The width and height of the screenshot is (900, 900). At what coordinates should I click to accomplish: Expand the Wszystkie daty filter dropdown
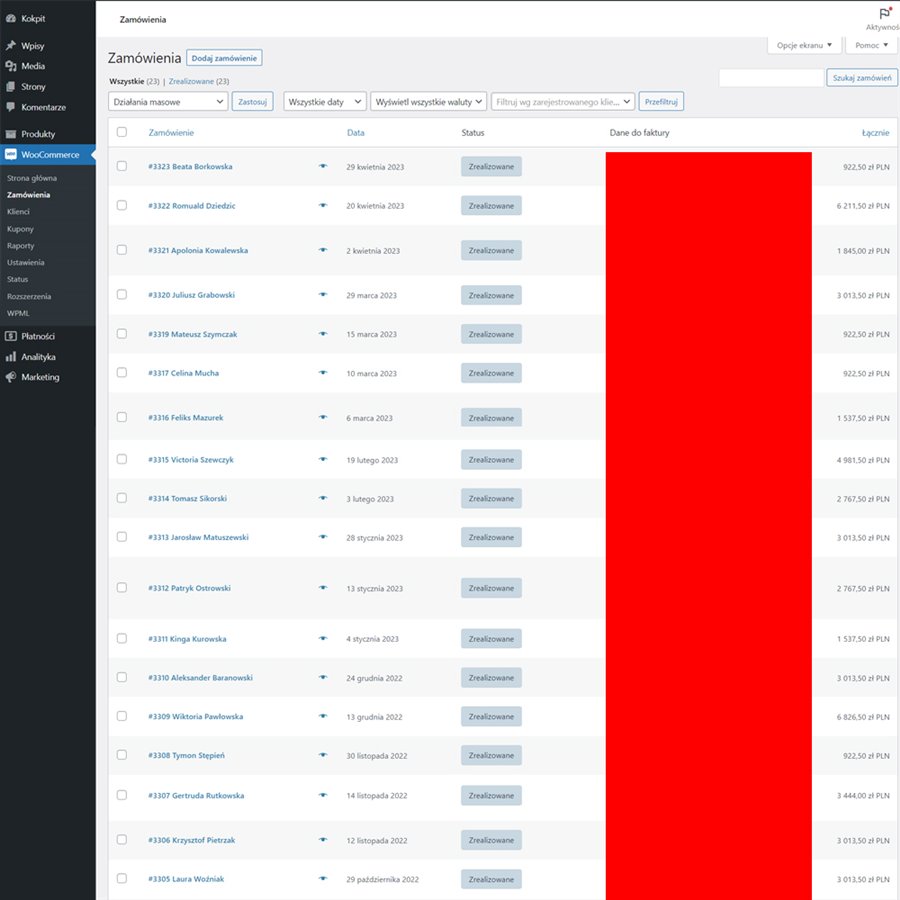[324, 102]
